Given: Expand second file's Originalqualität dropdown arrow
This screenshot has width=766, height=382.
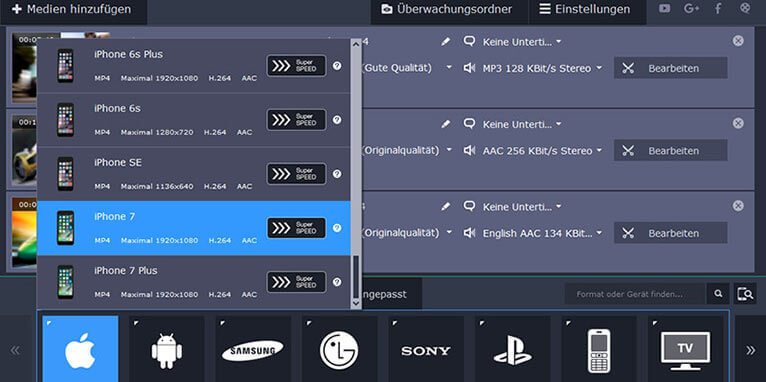Looking at the screenshot, I should (x=449, y=150).
